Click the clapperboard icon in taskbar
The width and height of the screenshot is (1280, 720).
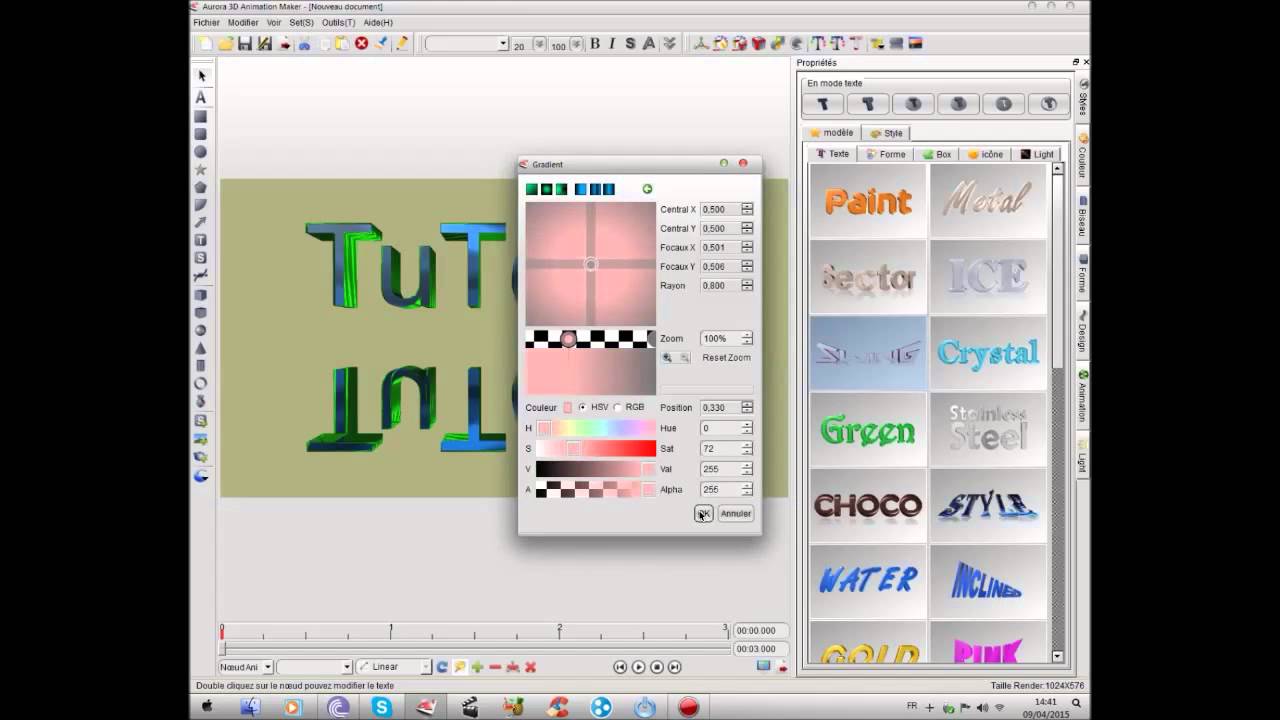tap(469, 707)
